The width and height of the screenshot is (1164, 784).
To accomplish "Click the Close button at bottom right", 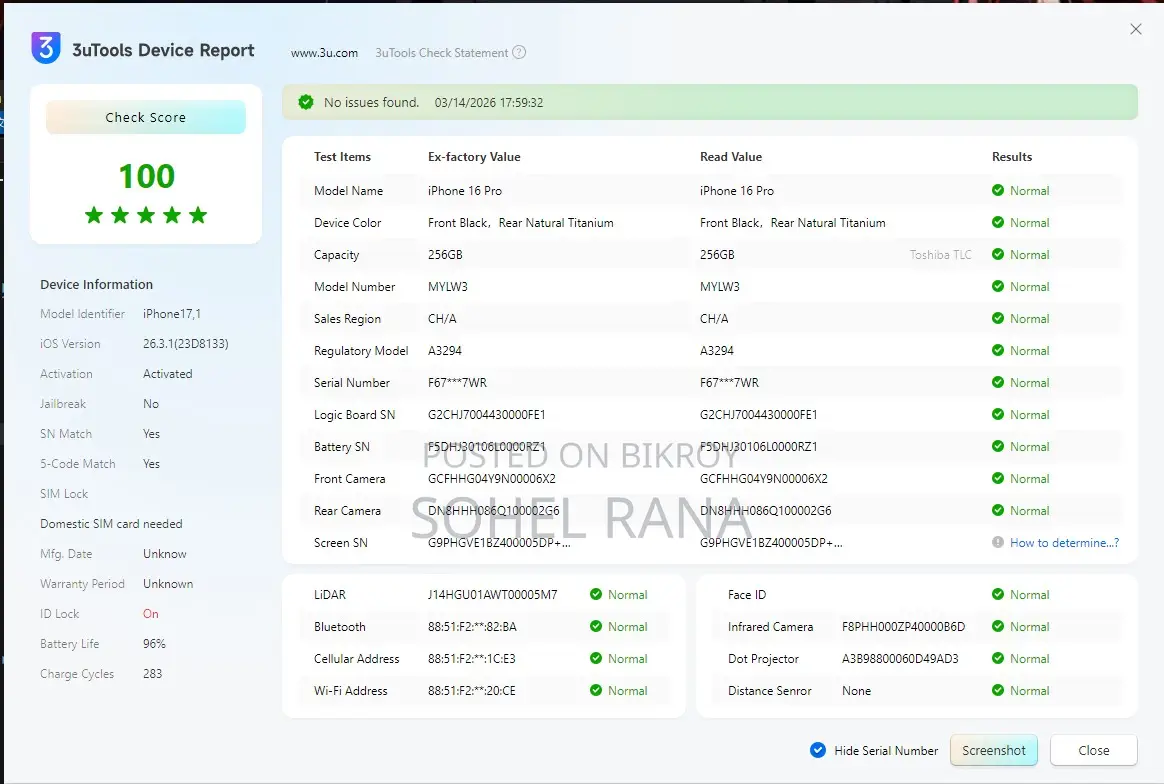I will point(1093,750).
